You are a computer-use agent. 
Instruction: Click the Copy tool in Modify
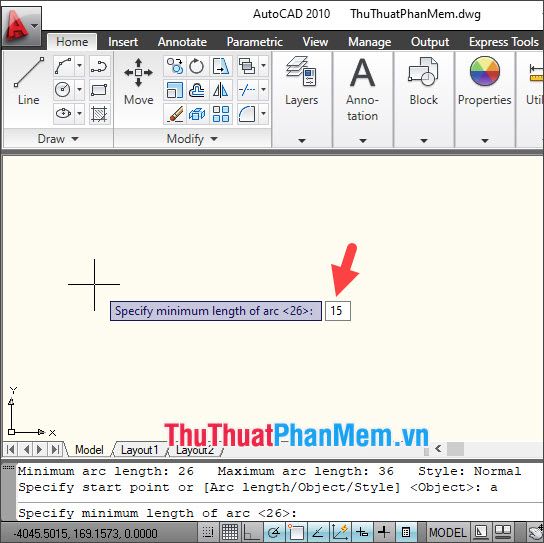point(175,66)
